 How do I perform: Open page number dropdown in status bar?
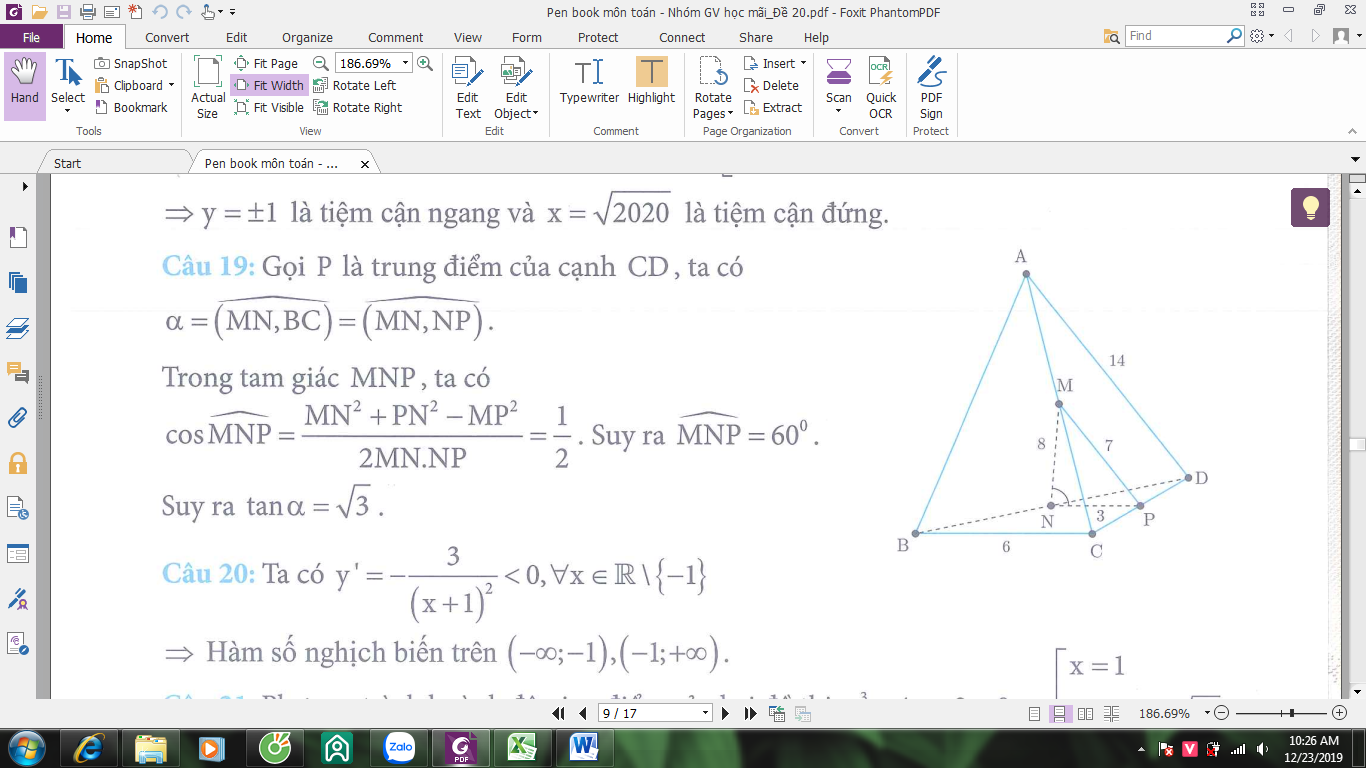(706, 713)
